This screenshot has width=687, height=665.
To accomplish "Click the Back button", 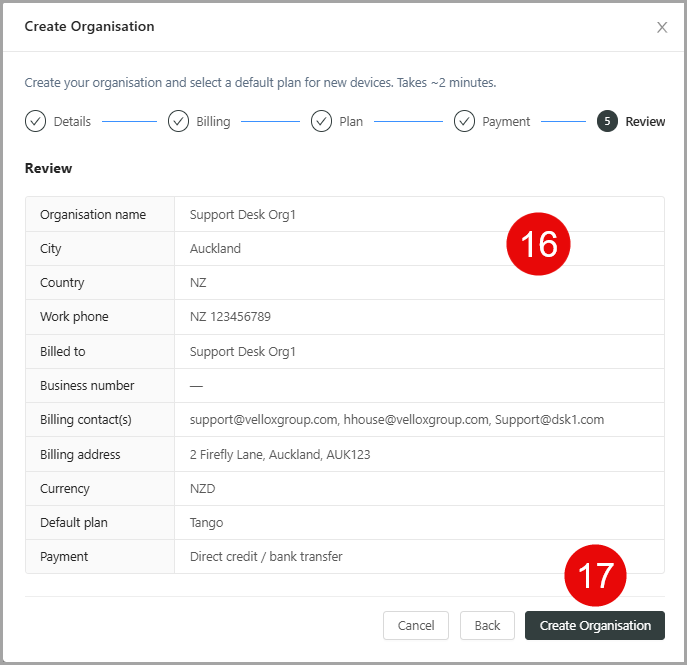I will click(x=487, y=625).
